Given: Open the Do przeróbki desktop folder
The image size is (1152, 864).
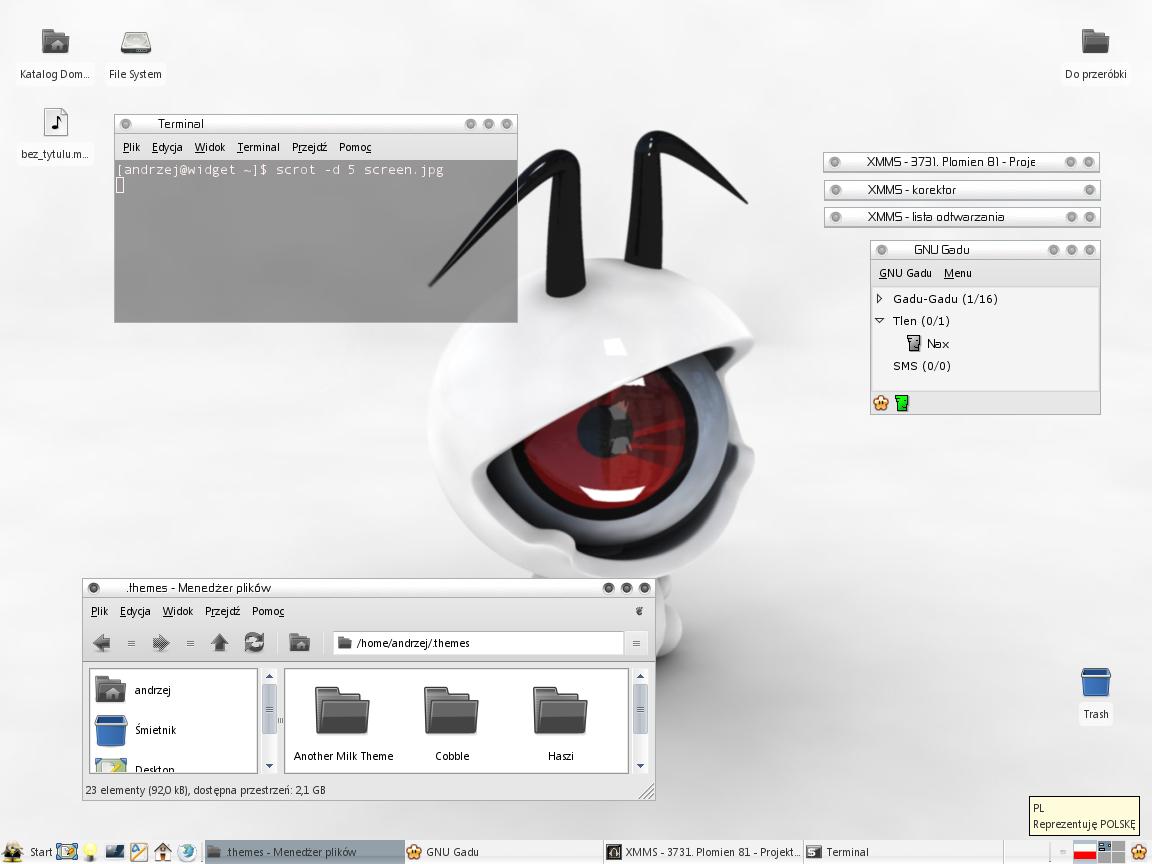Looking at the screenshot, I should click(x=1095, y=42).
